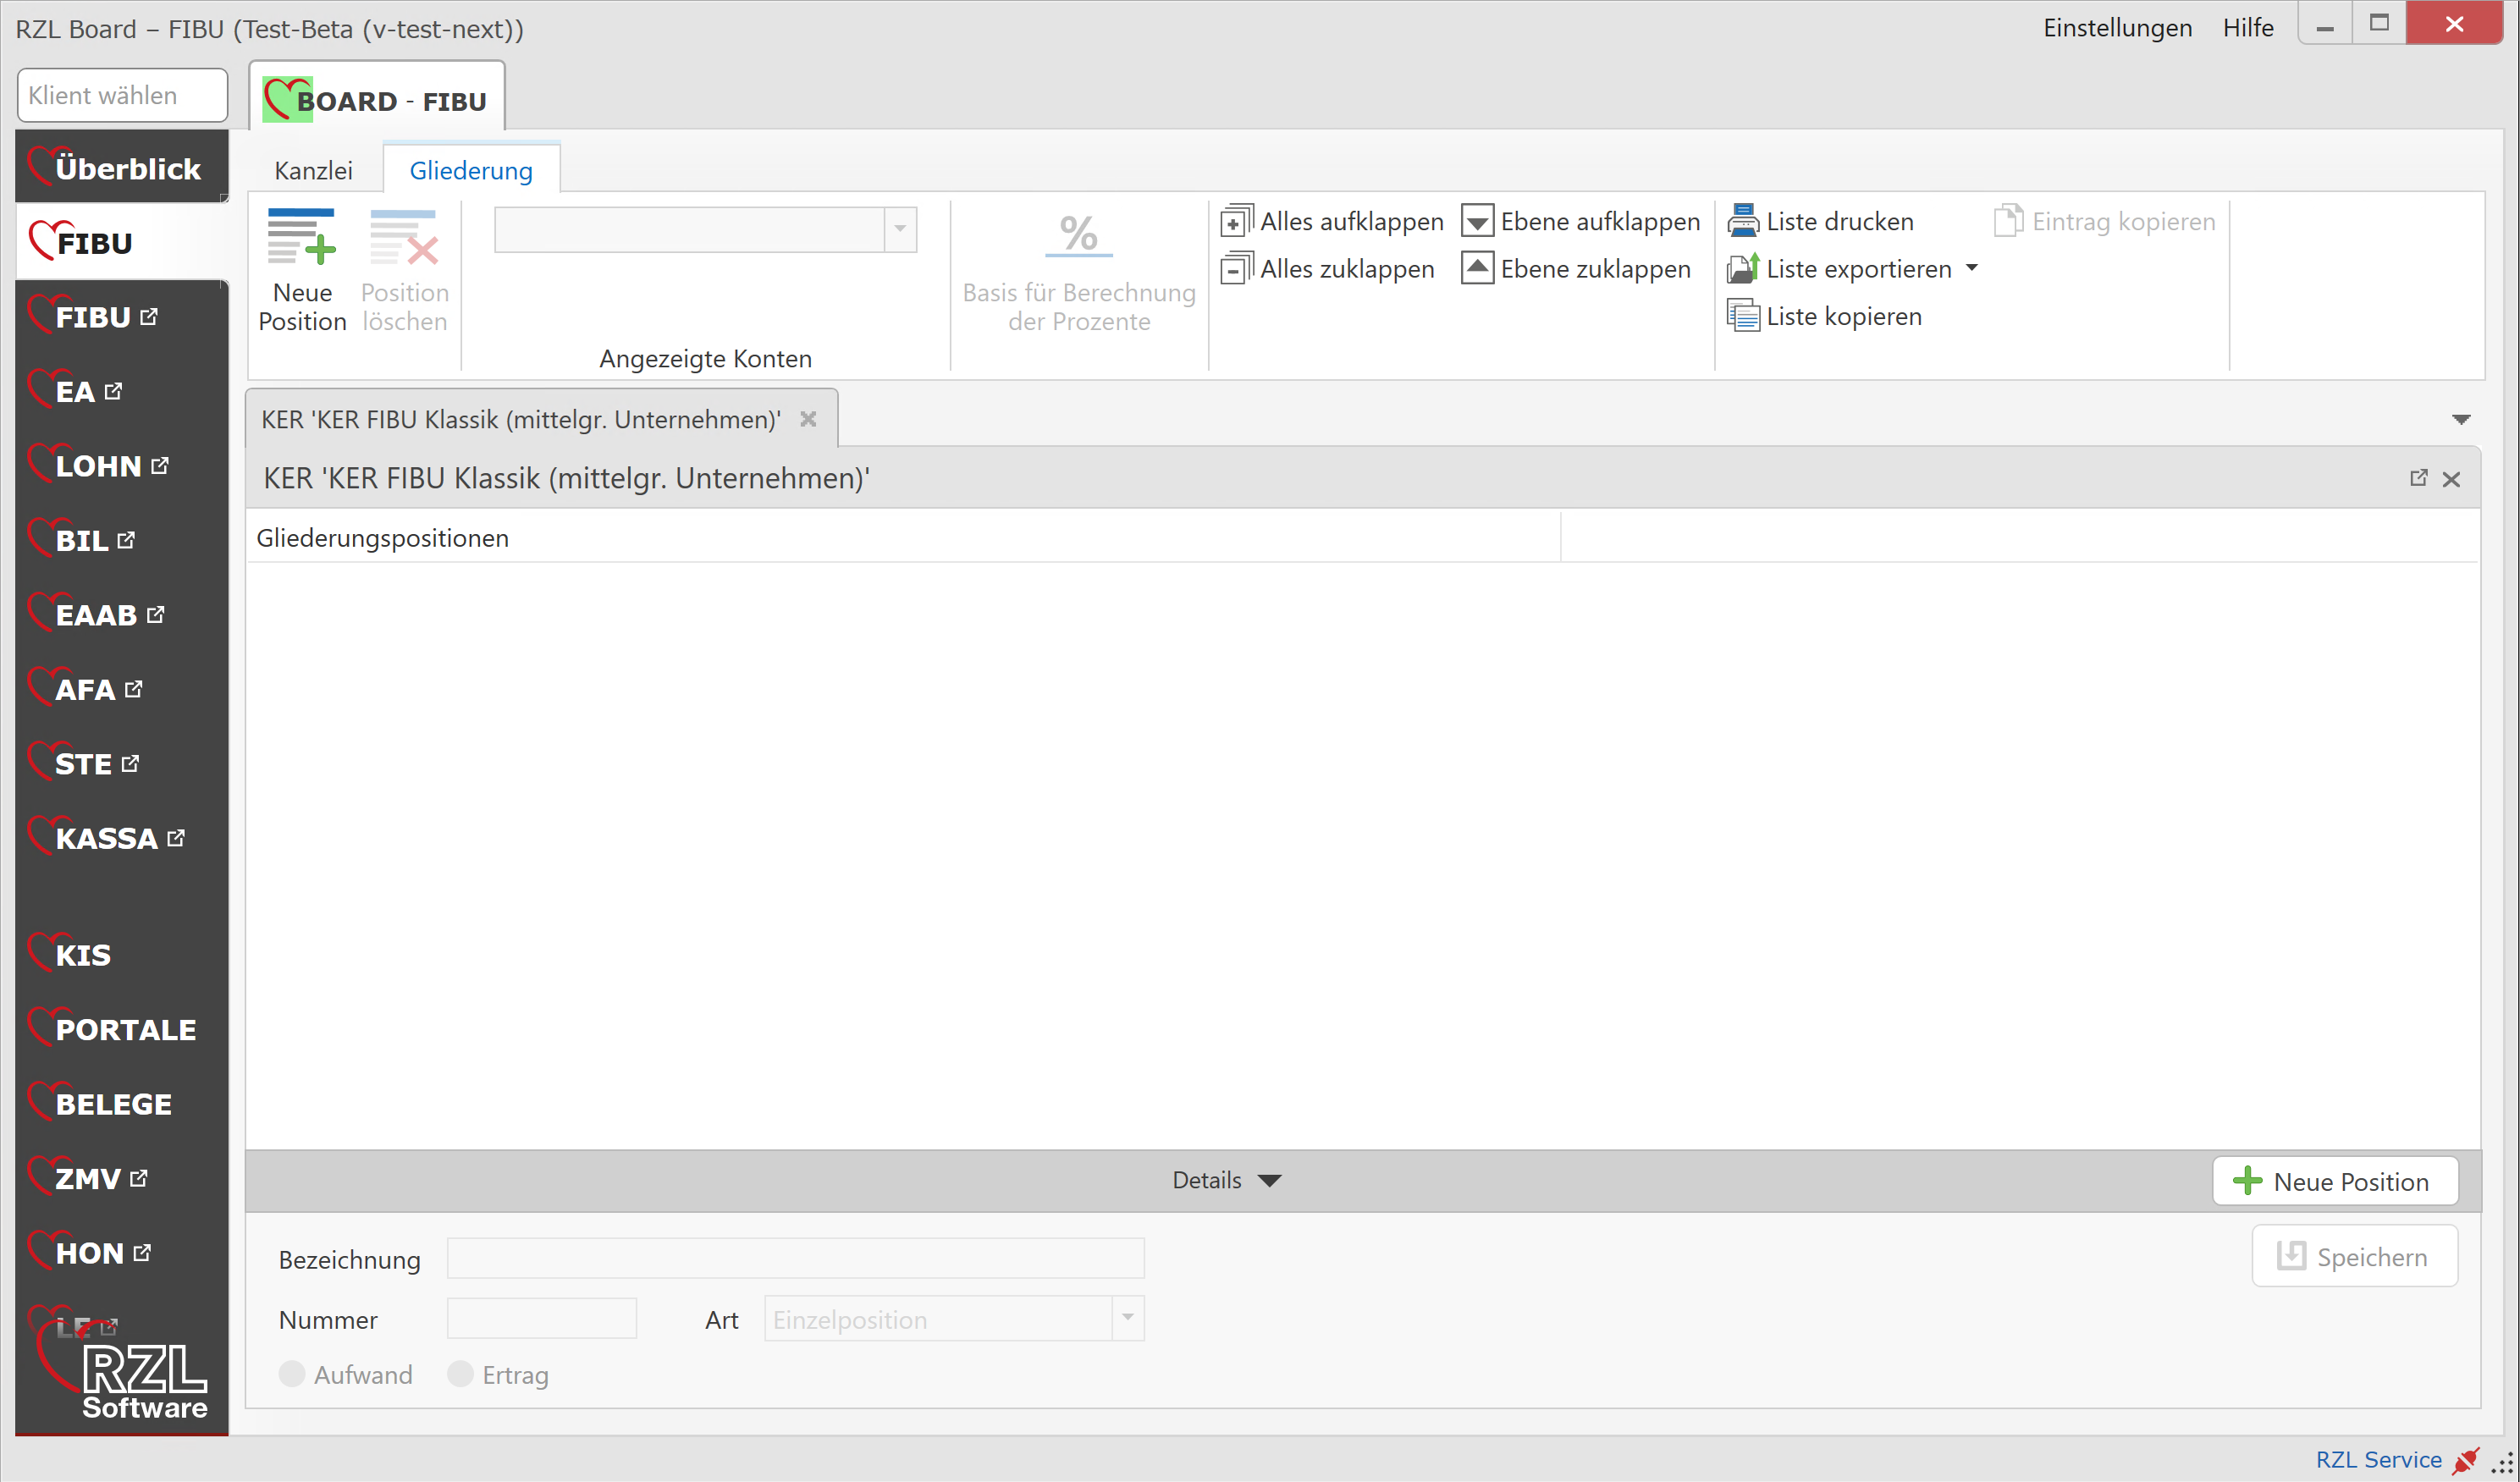Image resolution: width=2520 pixels, height=1482 pixels.
Task: Switch to the Kanzlei tab
Action: pos(313,171)
